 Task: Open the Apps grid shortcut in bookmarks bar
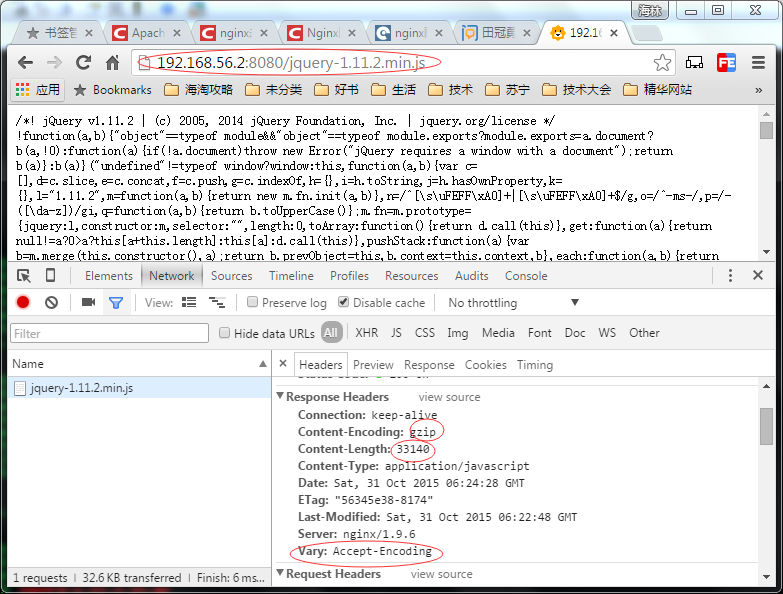click(38, 90)
